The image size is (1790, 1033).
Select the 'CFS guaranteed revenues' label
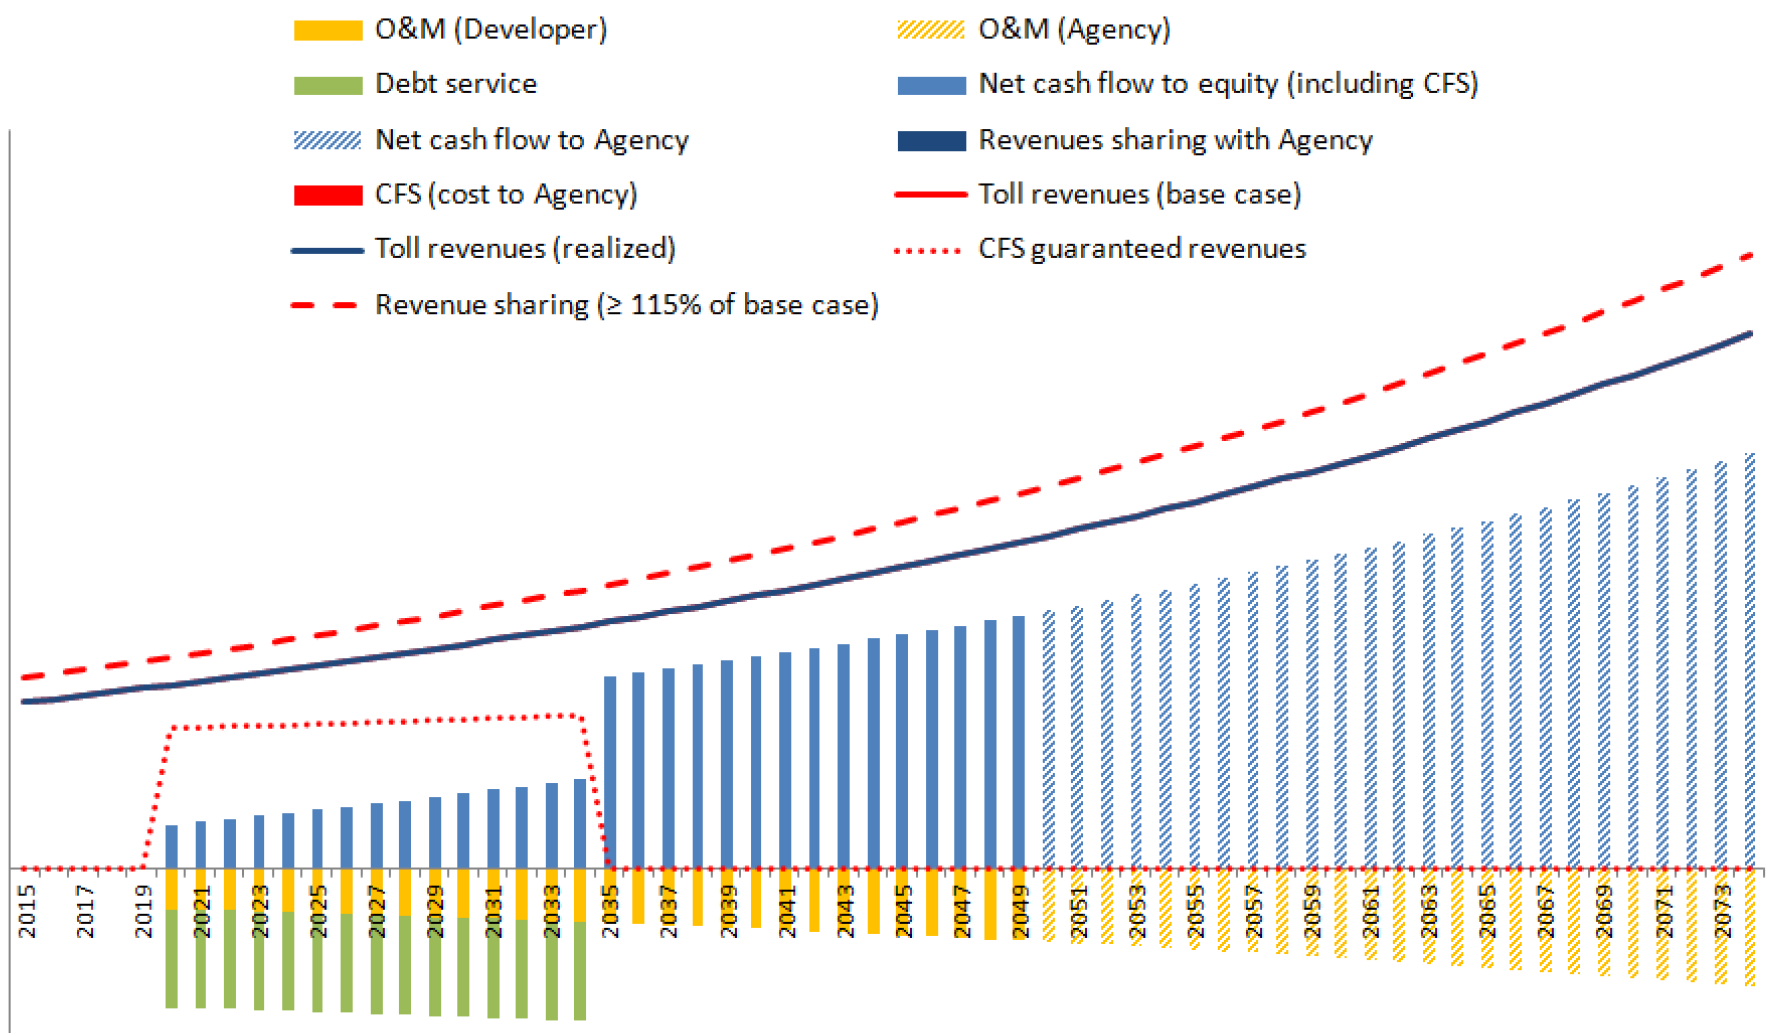pos(1142,249)
